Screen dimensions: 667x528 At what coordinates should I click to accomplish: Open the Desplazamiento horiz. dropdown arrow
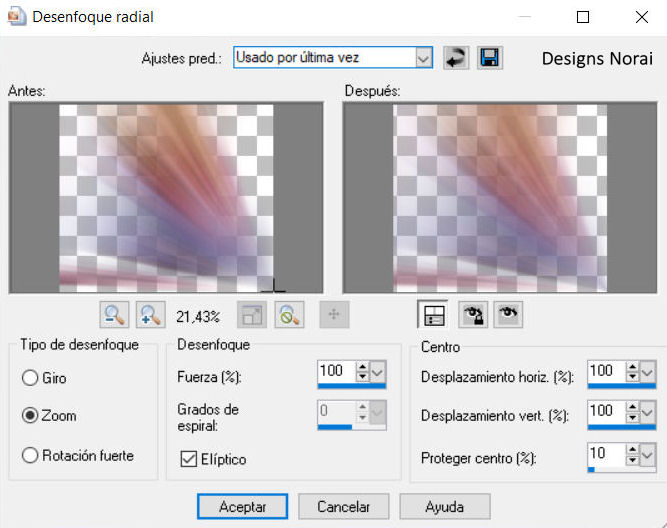(647, 373)
